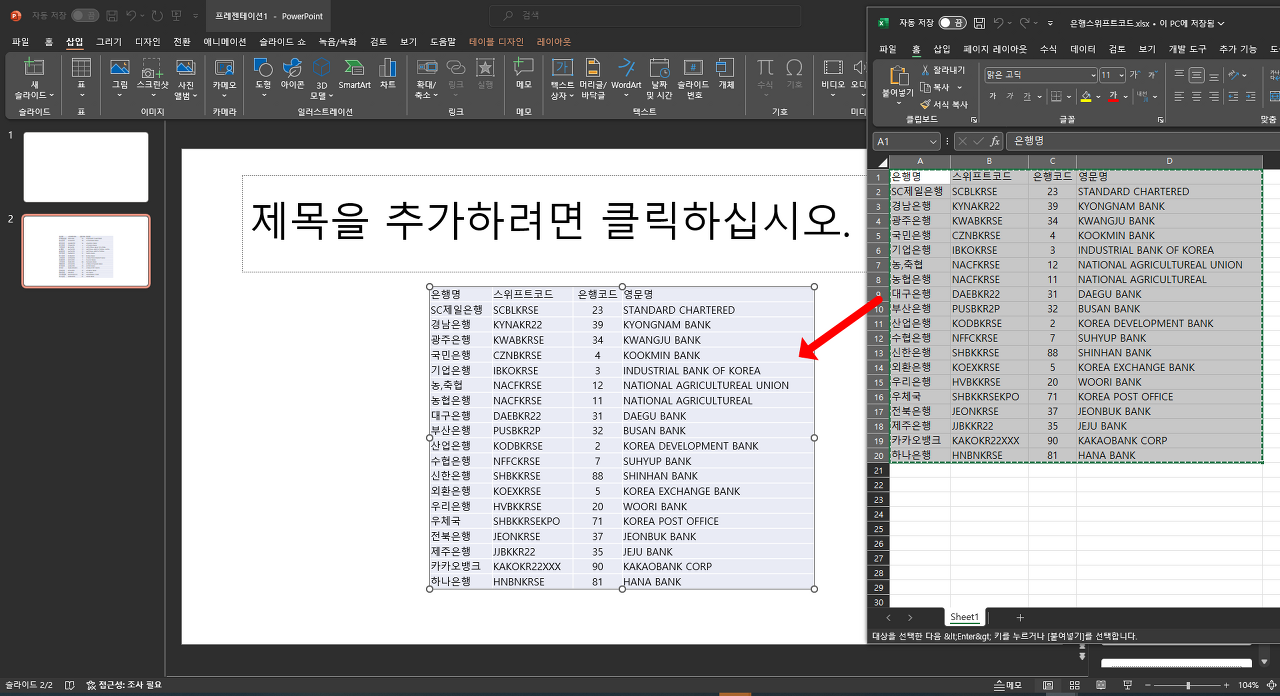Open the Excel font name dropdown
The width and height of the screenshot is (1280, 696).
[1092, 75]
